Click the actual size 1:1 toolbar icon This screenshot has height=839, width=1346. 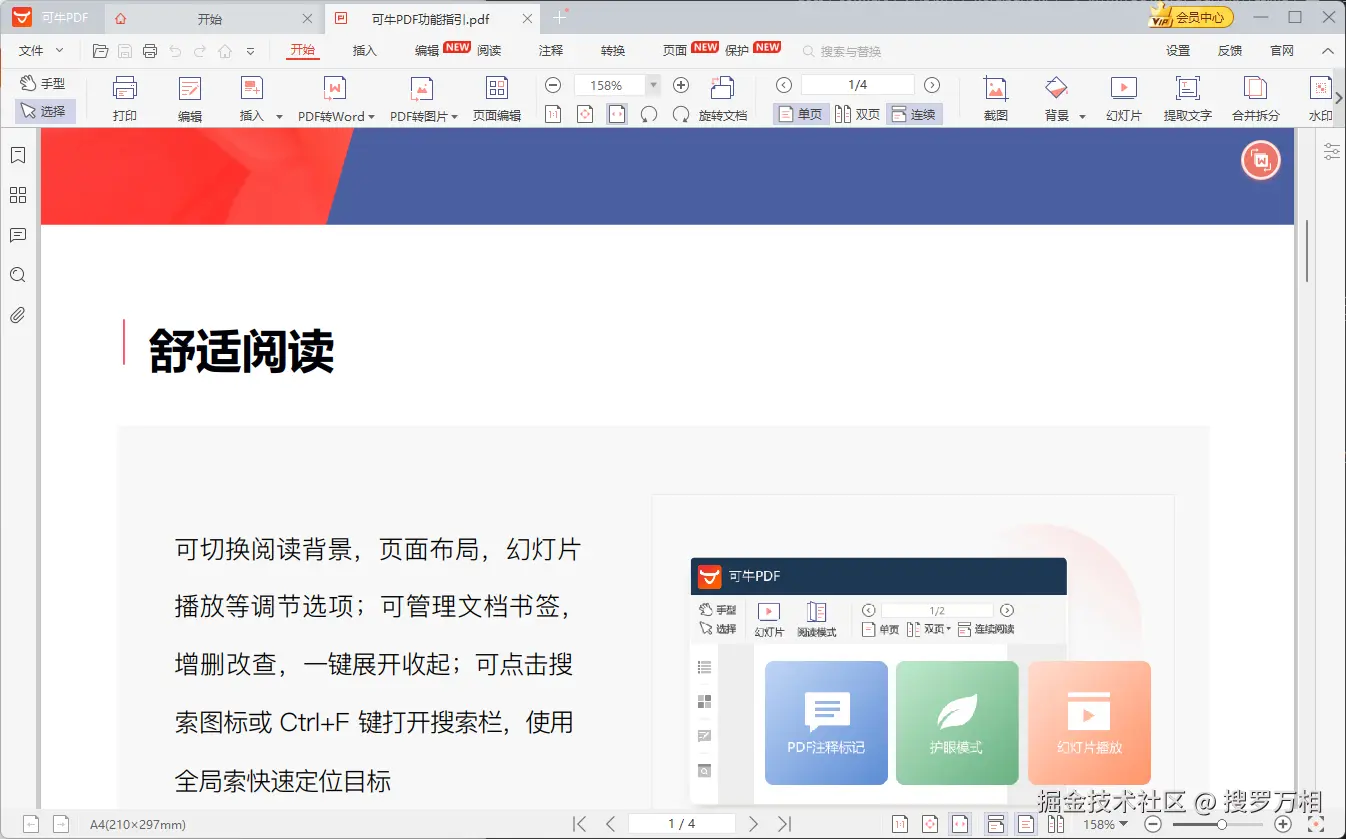tap(553, 115)
